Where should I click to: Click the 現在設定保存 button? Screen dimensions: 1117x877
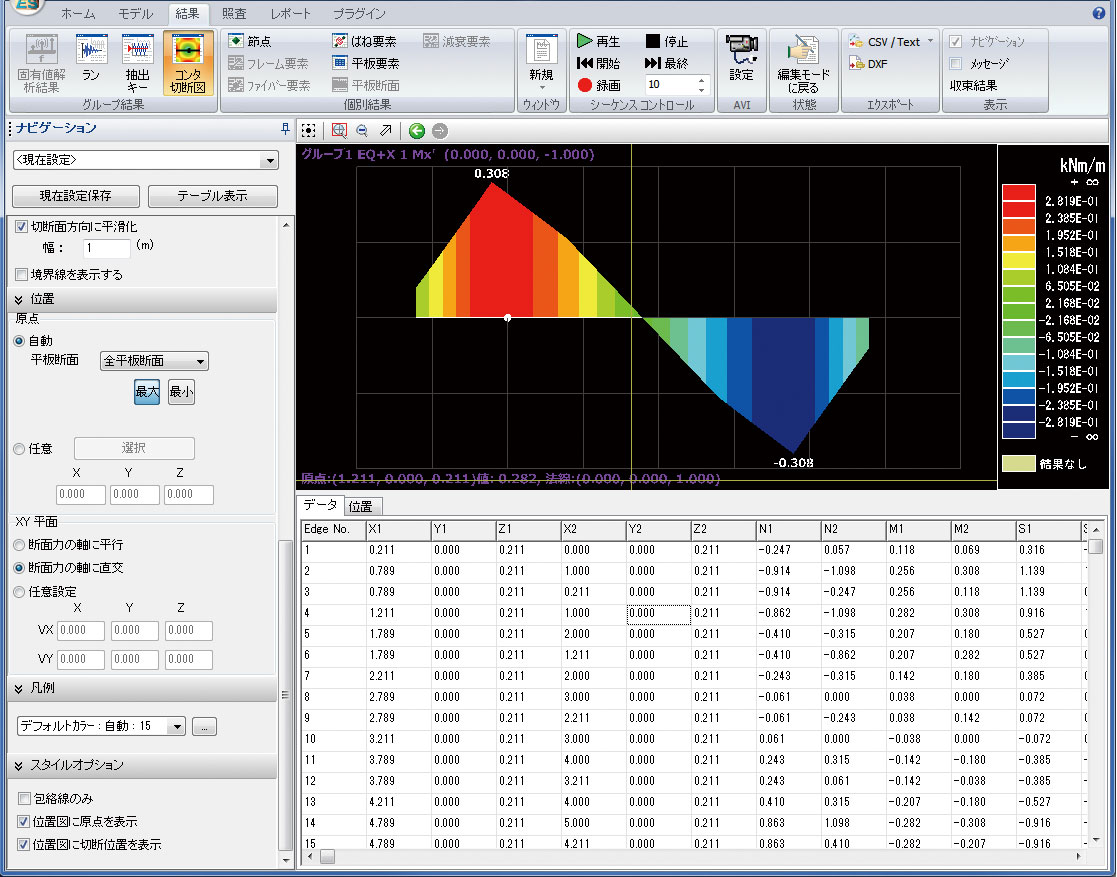coord(76,196)
